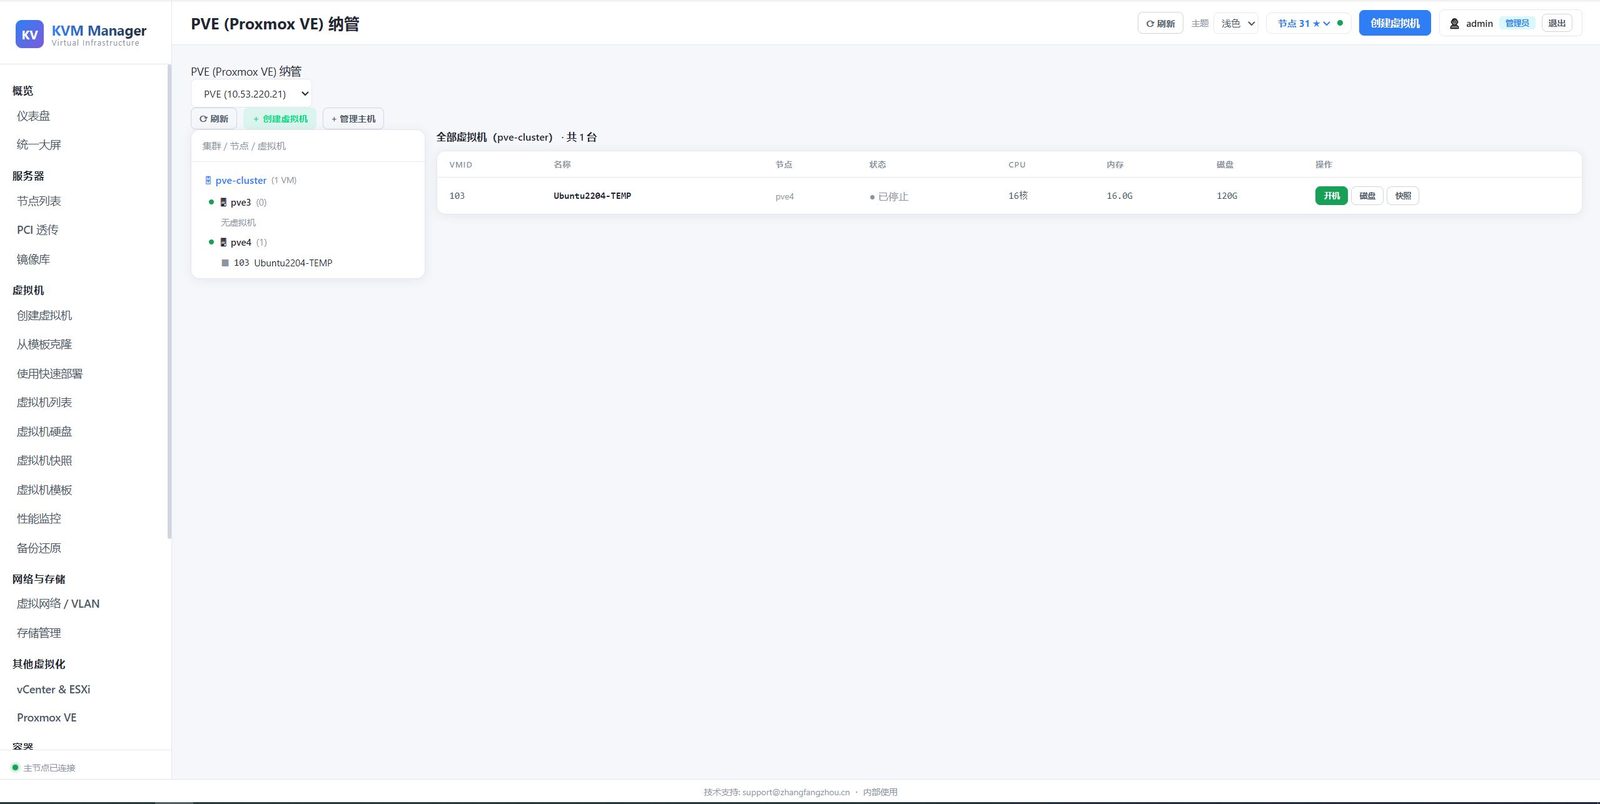This screenshot has height=804, width=1600.
Task: Open 虚拟网络 / VLAN in the sidebar
Action: (x=58, y=604)
